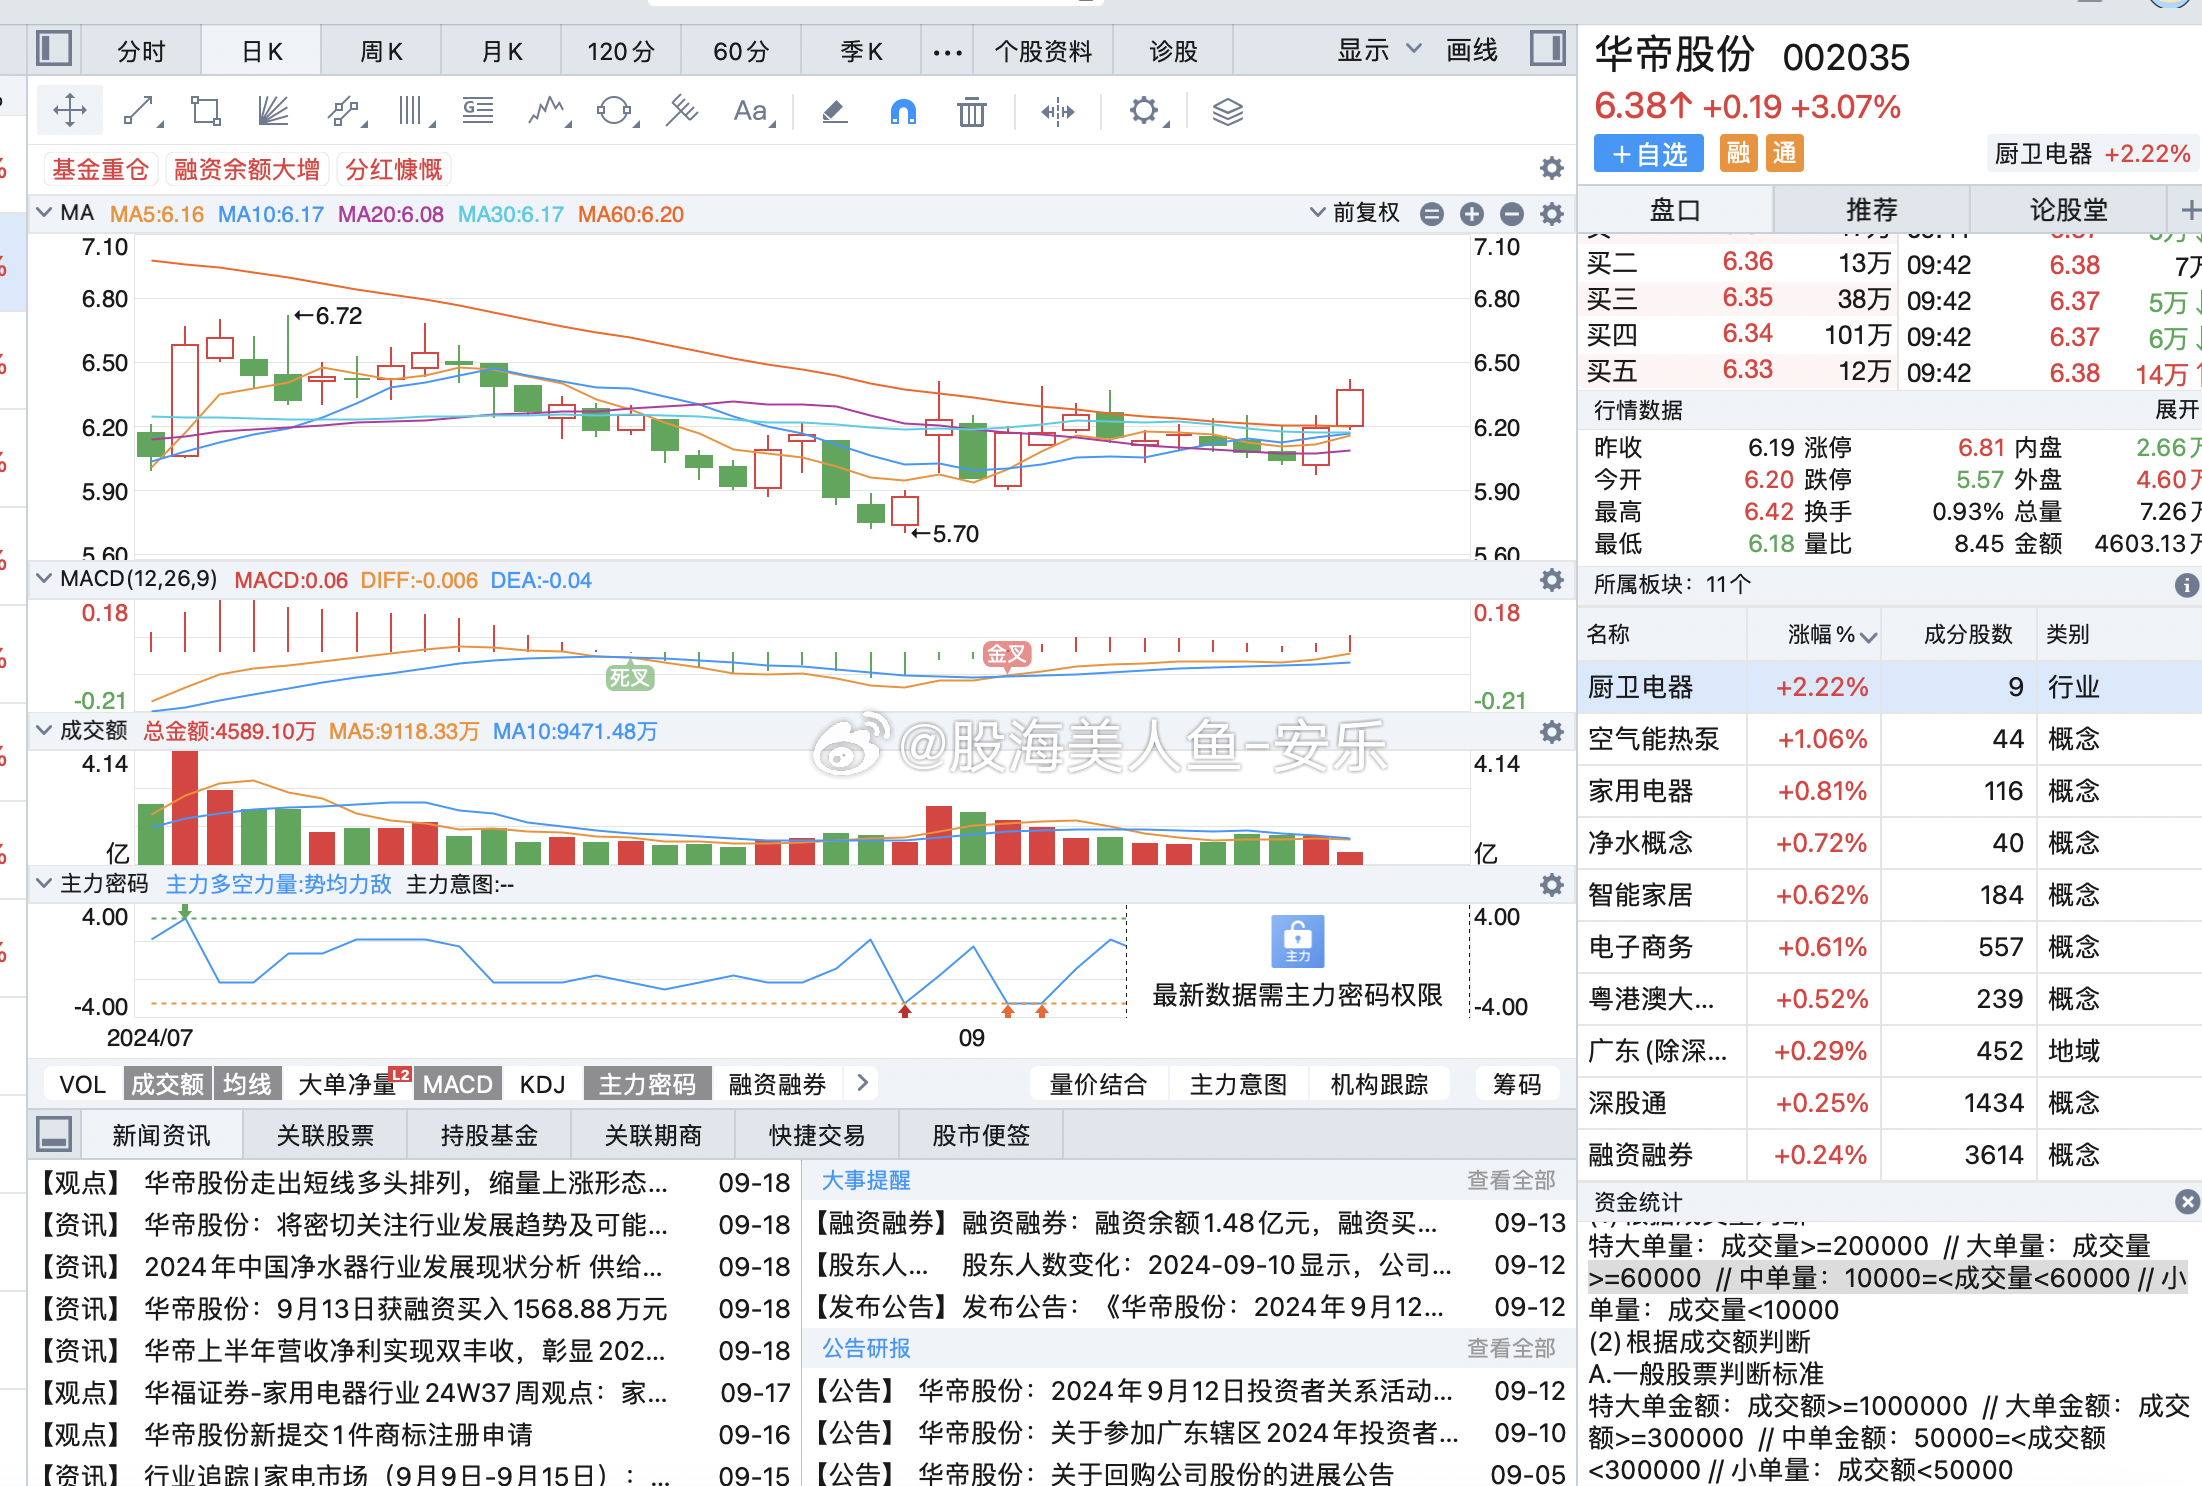Image resolution: width=2202 pixels, height=1486 pixels.
Task: Select the fan lines drawing tool
Action: click(273, 110)
